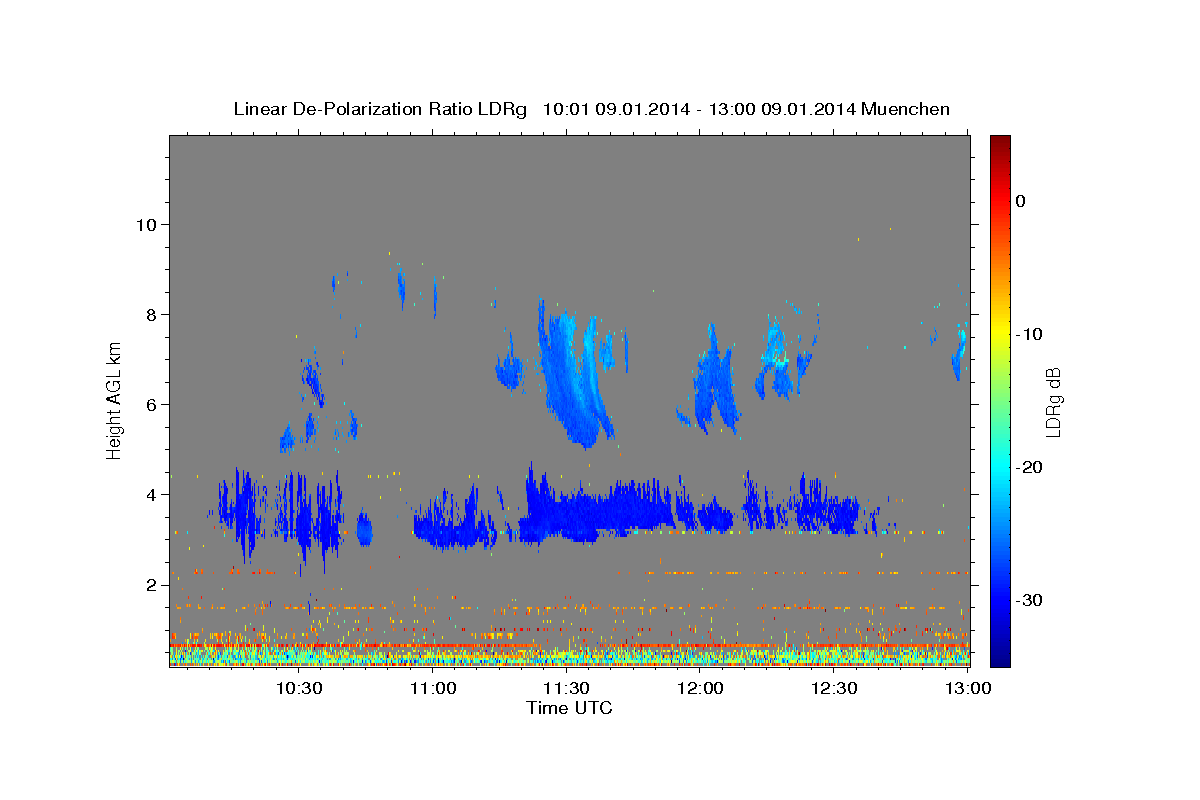This screenshot has height=800, width=1200.
Task: Click the colorbar value -30
Action: [x=1029, y=600]
